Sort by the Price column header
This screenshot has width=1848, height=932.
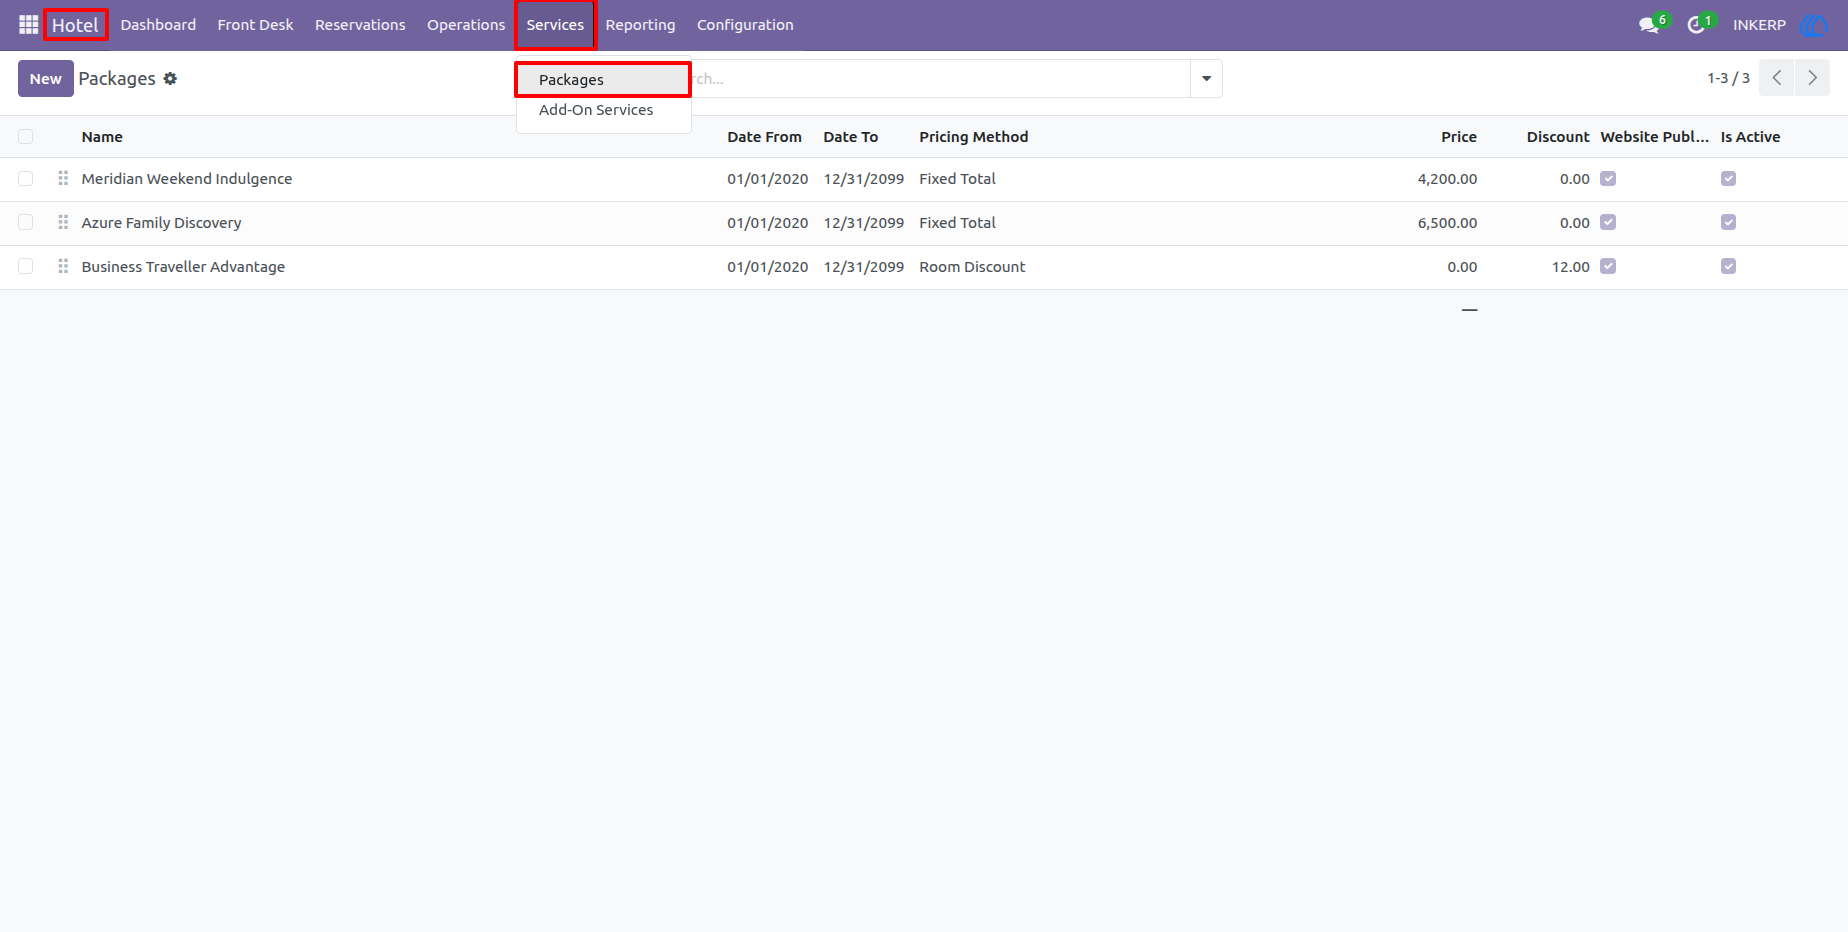[1458, 137]
